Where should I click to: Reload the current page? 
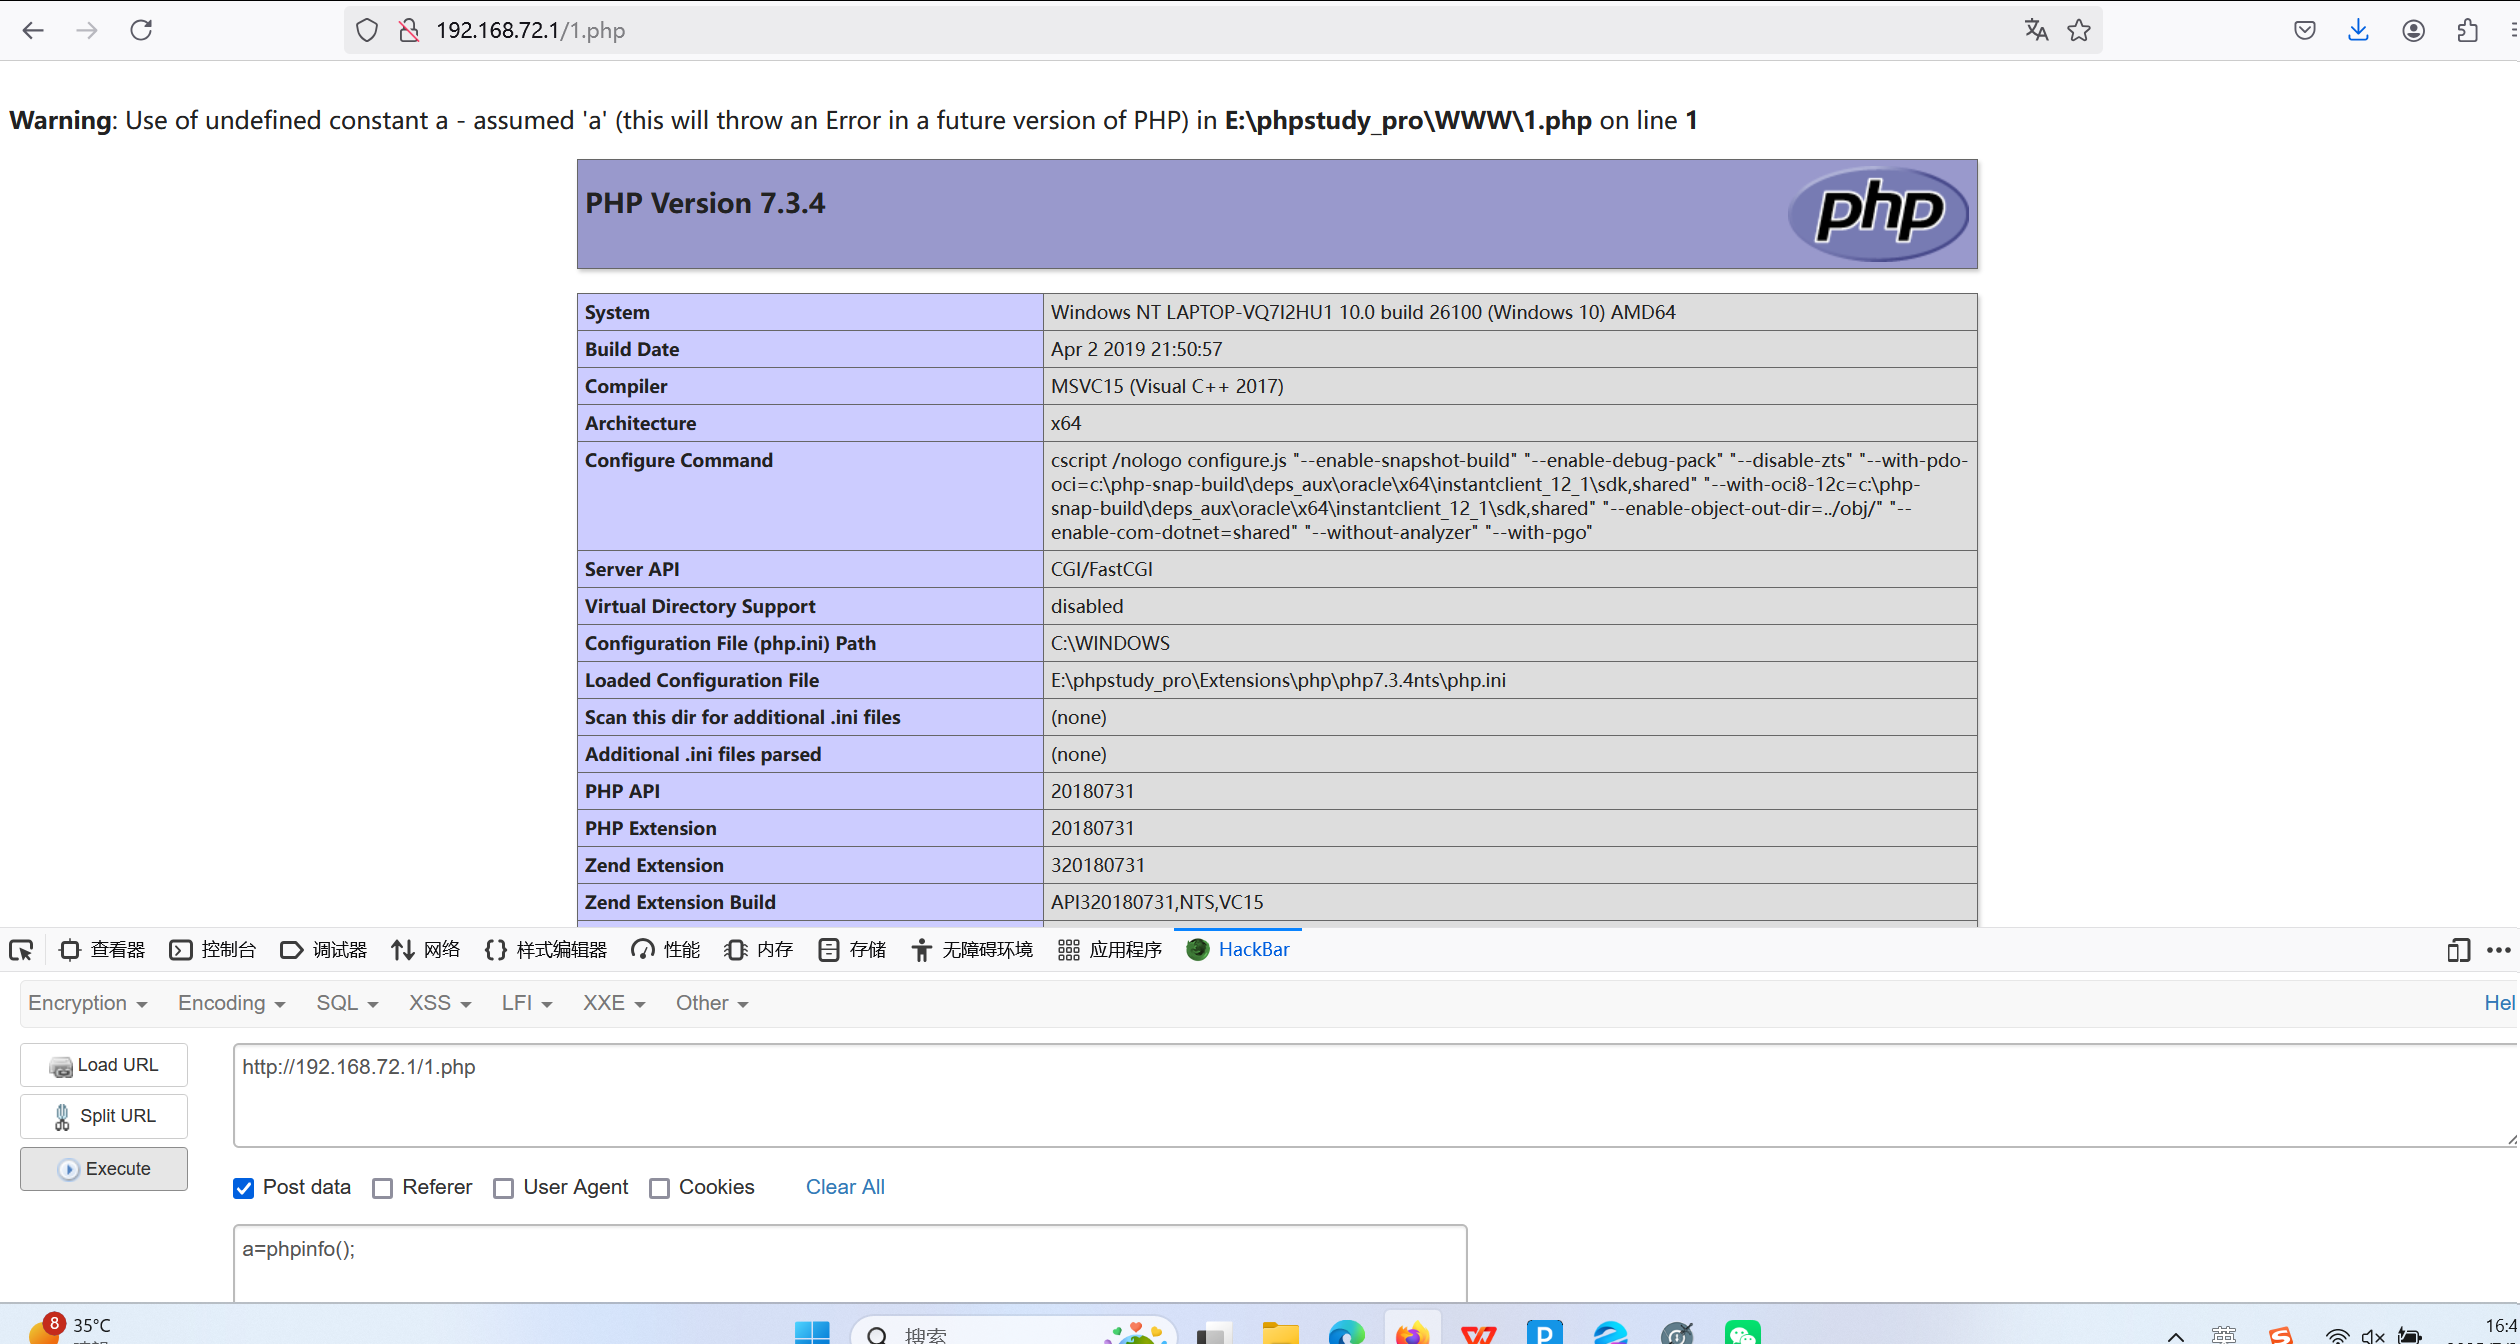tap(141, 30)
